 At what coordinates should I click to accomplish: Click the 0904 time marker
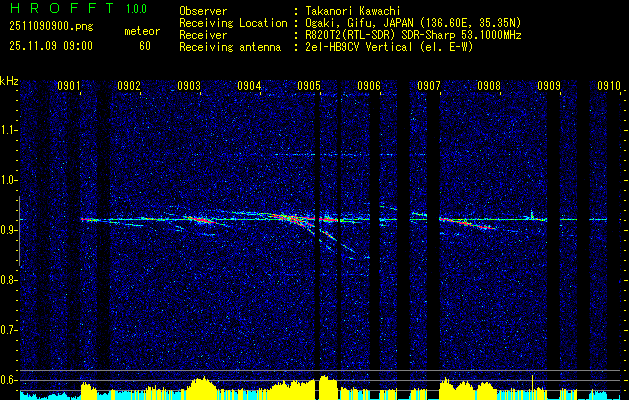click(x=249, y=85)
